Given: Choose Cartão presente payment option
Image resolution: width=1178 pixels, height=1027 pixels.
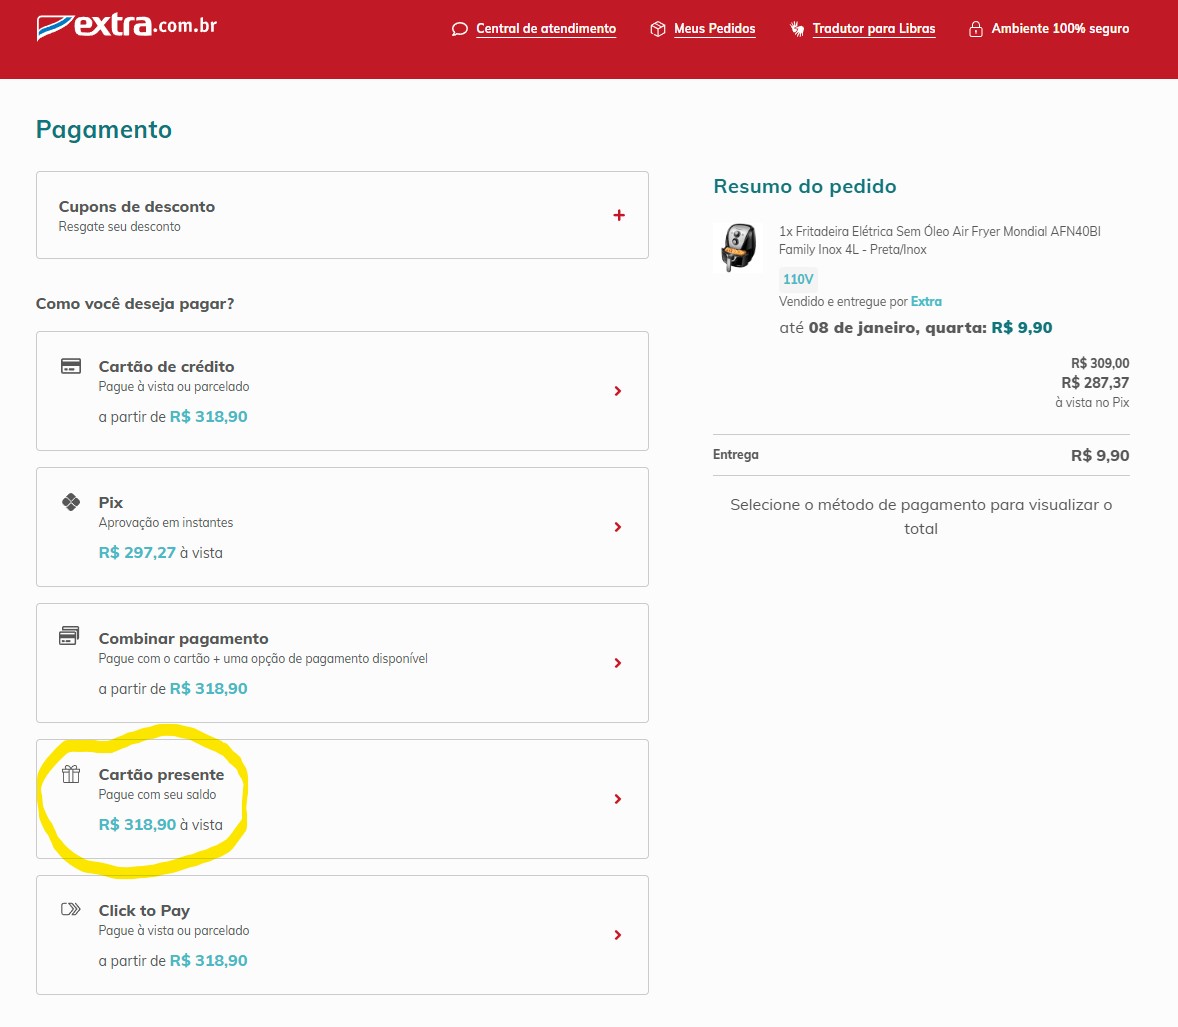Looking at the screenshot, I should tap(342, 799).
